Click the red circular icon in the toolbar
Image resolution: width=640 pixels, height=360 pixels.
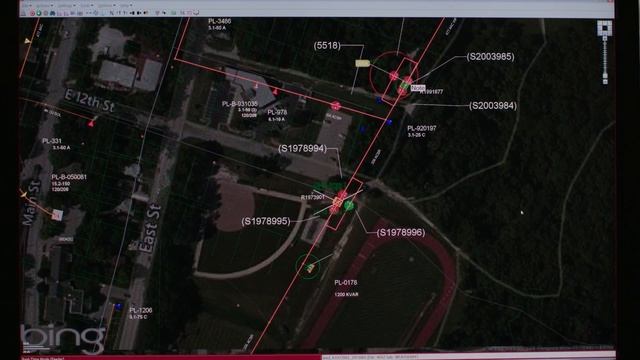pyautogui.click(x=32, y=13)
